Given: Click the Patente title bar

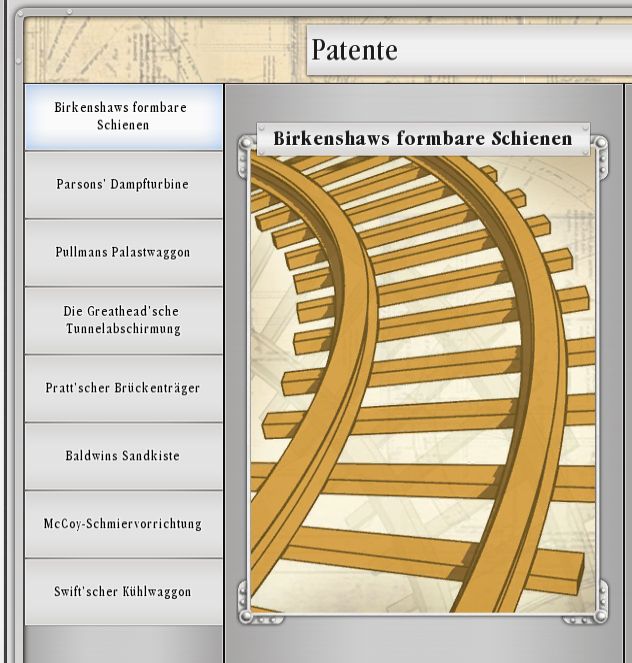Looking at the screenshot, I should click(x=469, y=50).
